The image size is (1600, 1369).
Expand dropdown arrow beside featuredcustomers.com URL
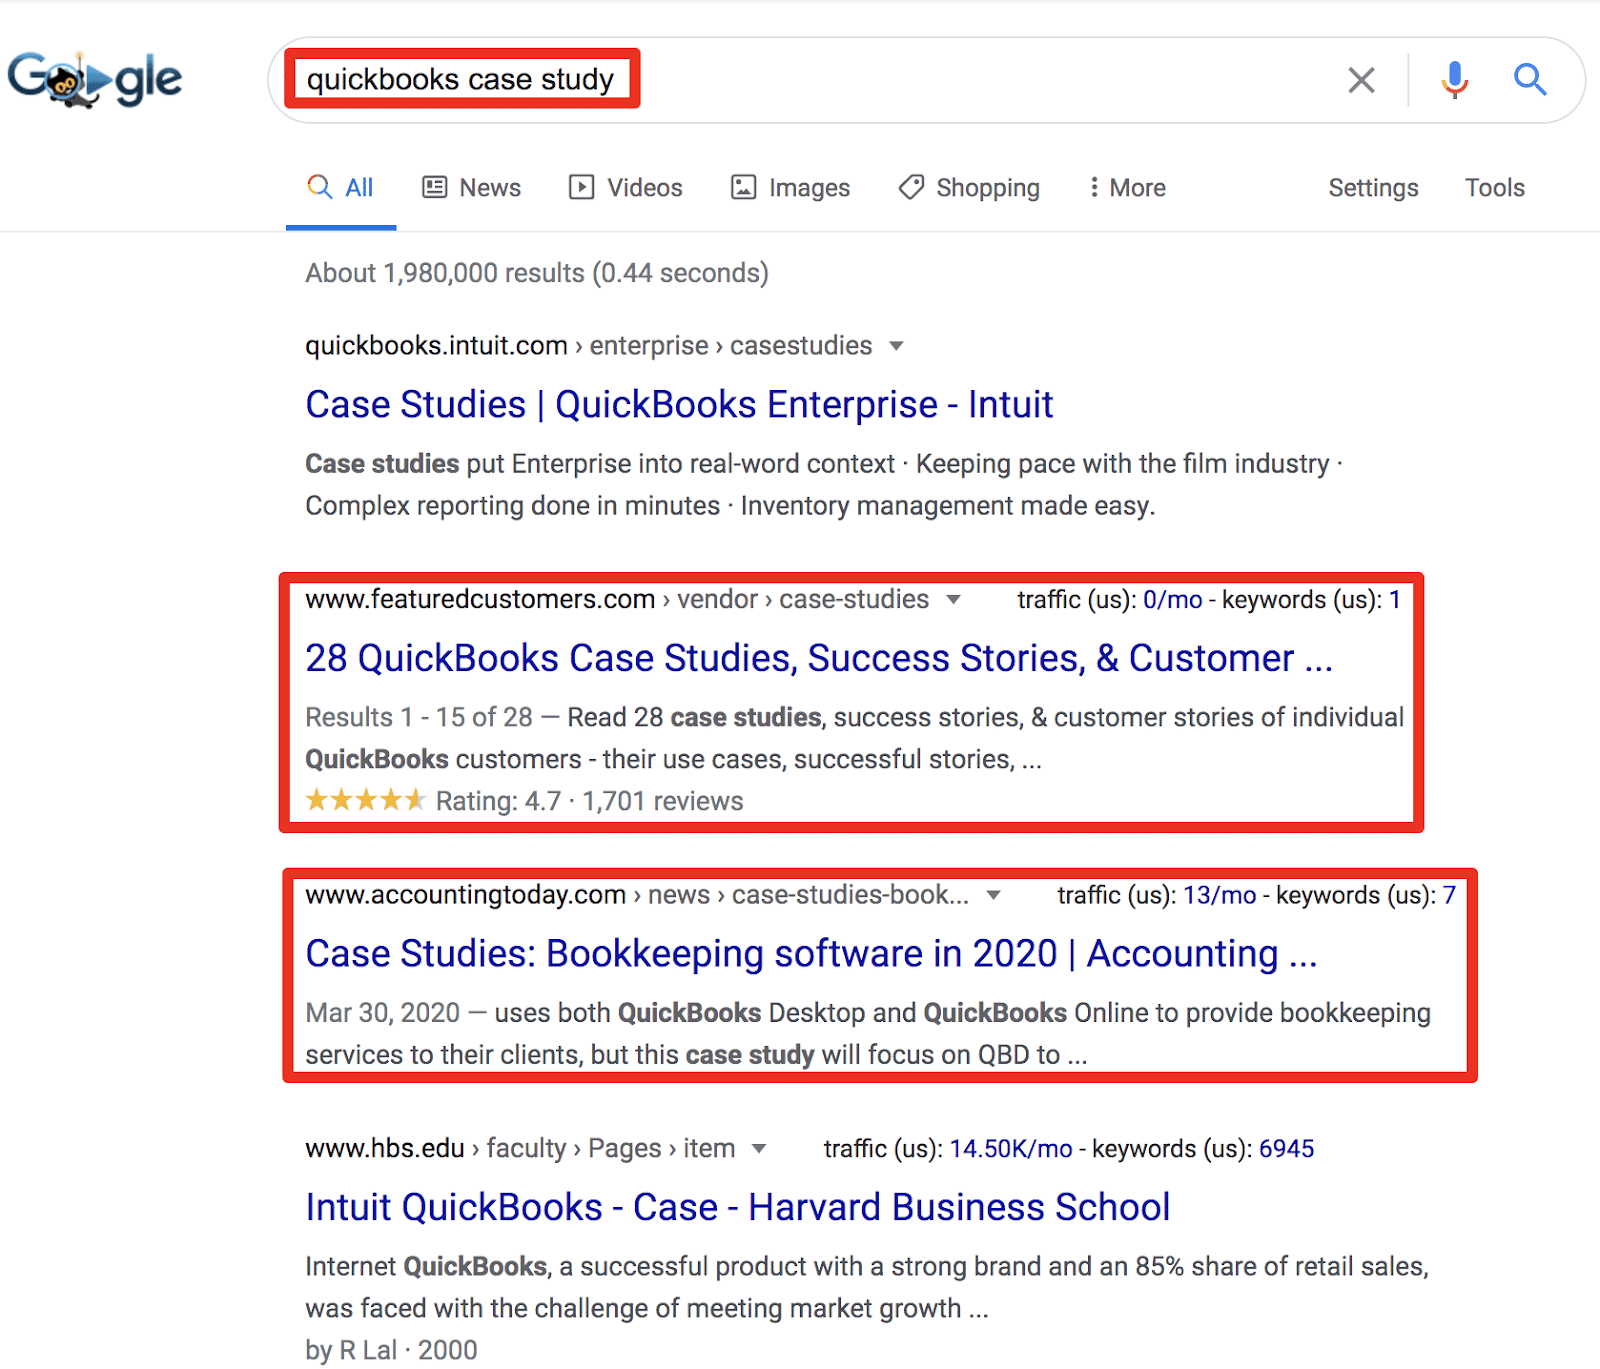click(954, 600)
